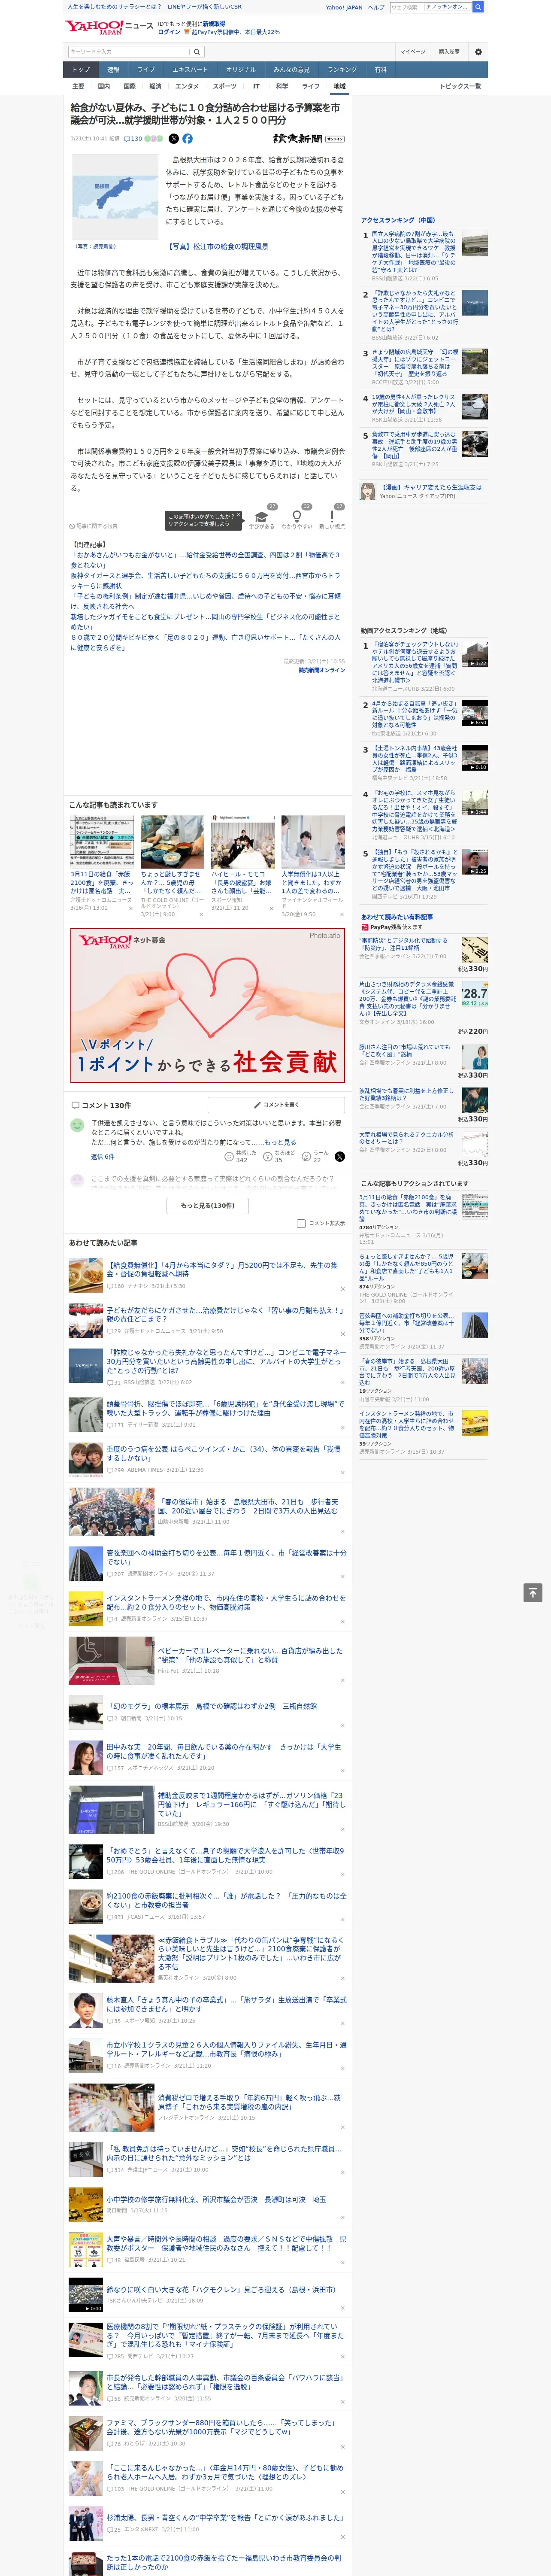
Task: Open the 地域 category
Action: point(339,86)
